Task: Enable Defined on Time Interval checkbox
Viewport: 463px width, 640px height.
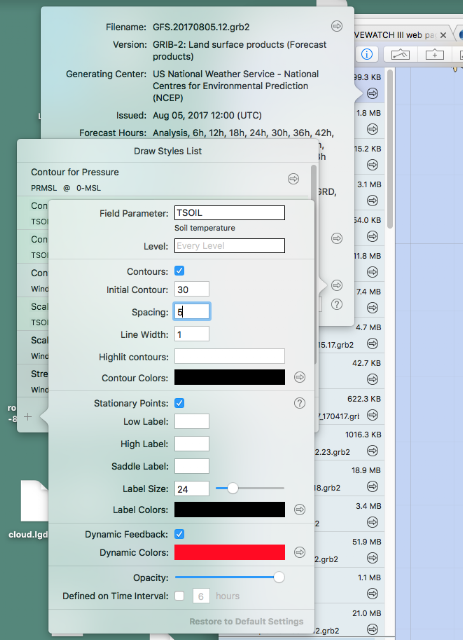Action: pyautogui.click(x=179, y=596)
